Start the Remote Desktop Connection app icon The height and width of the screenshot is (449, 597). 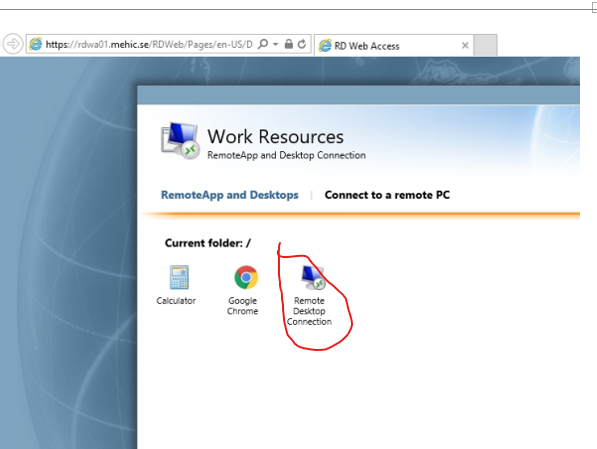tap(313, 277)
